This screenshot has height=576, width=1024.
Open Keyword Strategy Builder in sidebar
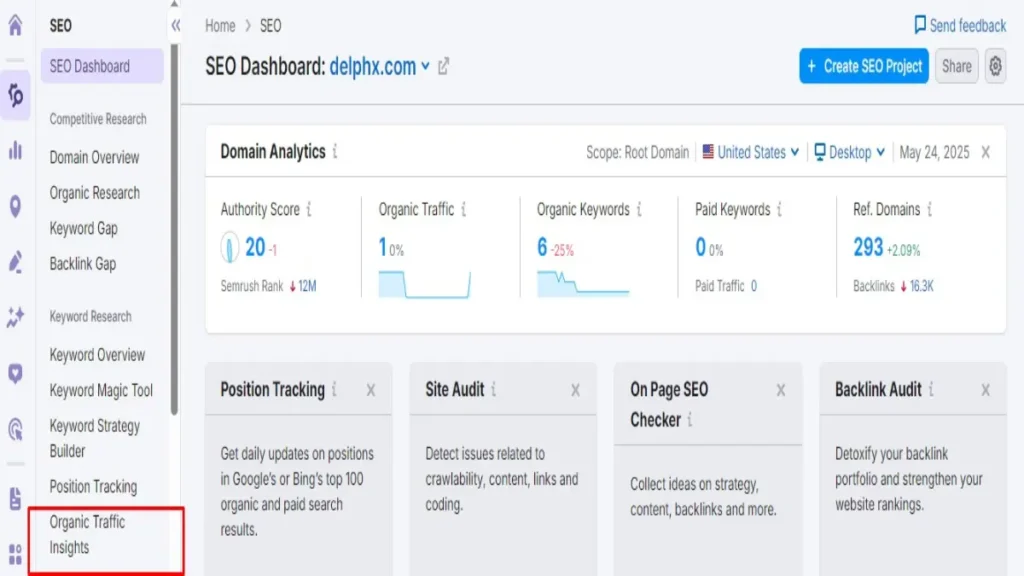point(95,438)
